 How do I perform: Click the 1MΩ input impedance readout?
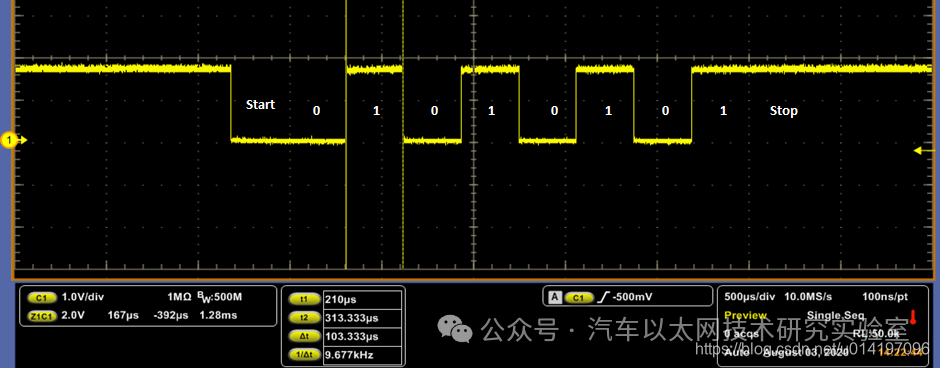coord(179,297)
